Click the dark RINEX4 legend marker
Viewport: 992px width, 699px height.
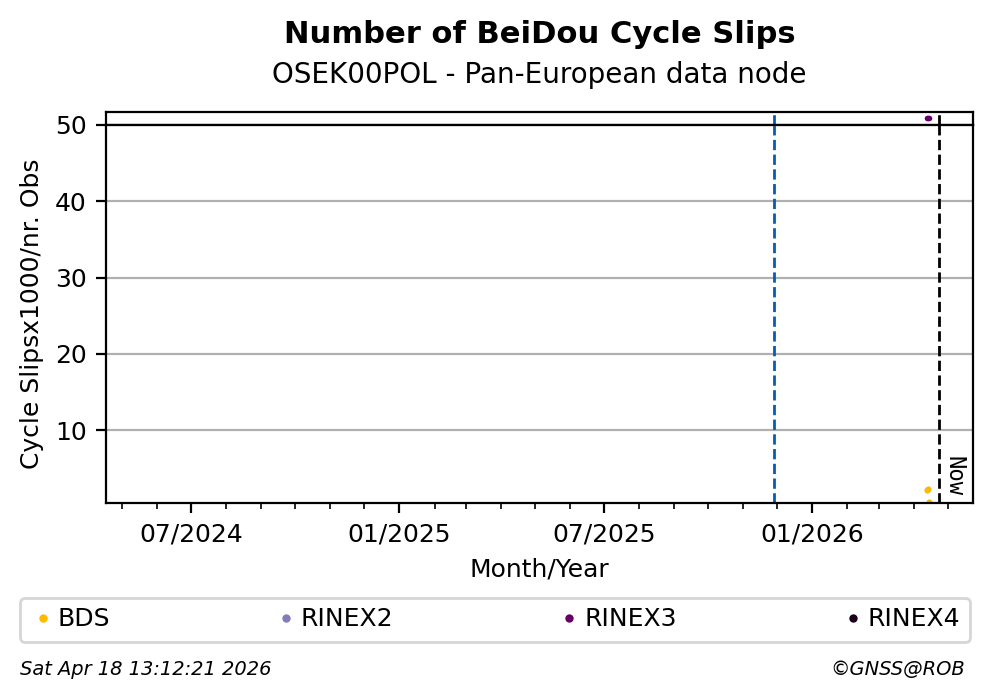tap(853, 618)
